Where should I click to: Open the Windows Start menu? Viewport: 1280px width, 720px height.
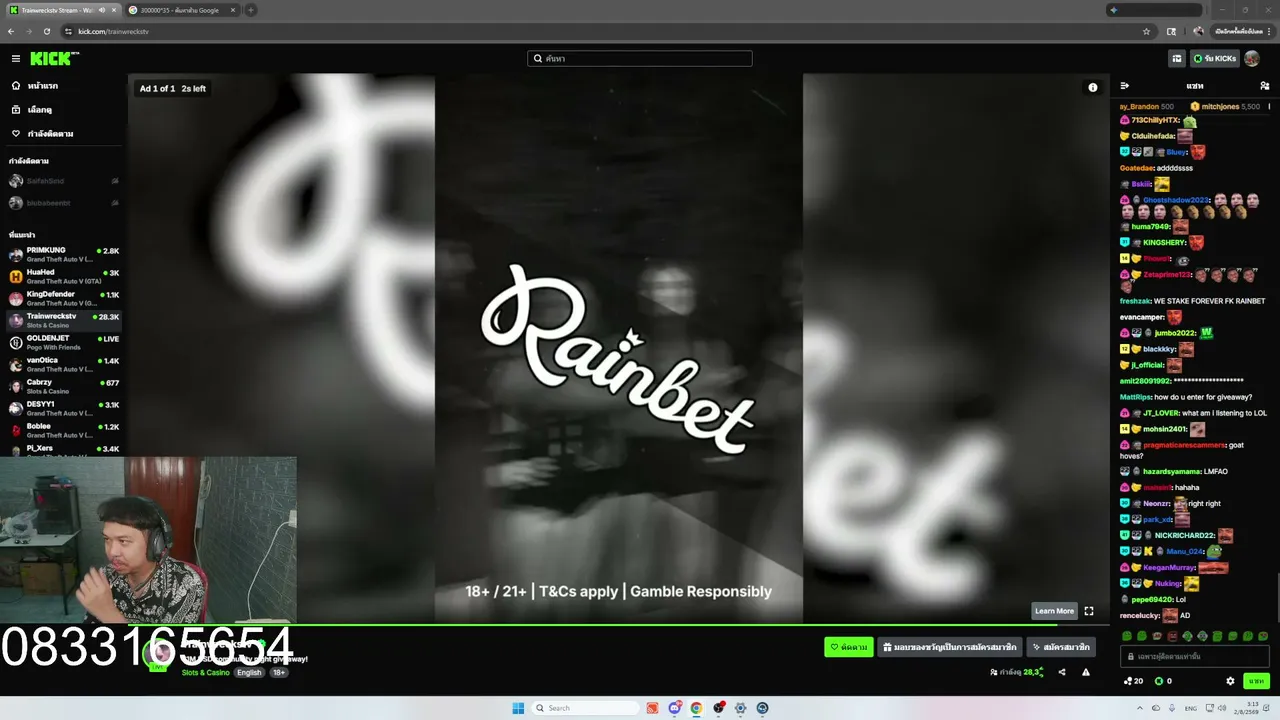[518, 708]
